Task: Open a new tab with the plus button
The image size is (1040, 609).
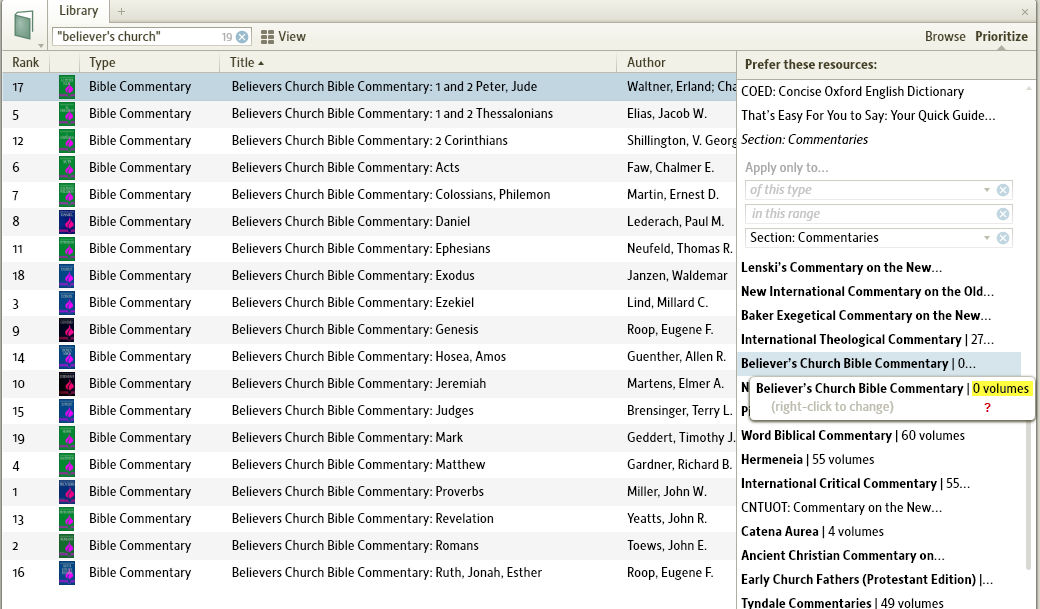Action: [x=121, y=11]
